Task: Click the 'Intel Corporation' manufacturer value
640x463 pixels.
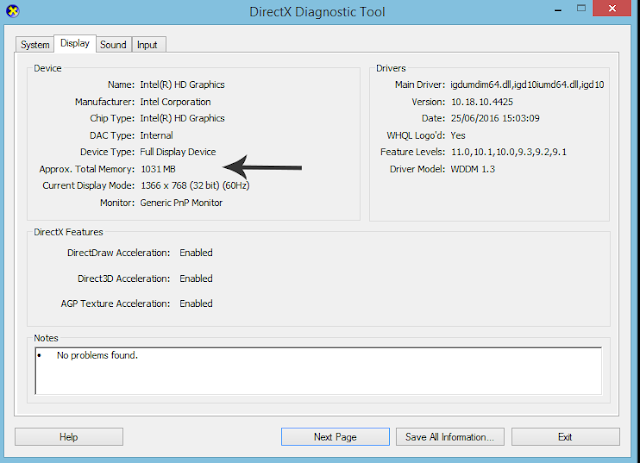Action: tap(176, 102)
